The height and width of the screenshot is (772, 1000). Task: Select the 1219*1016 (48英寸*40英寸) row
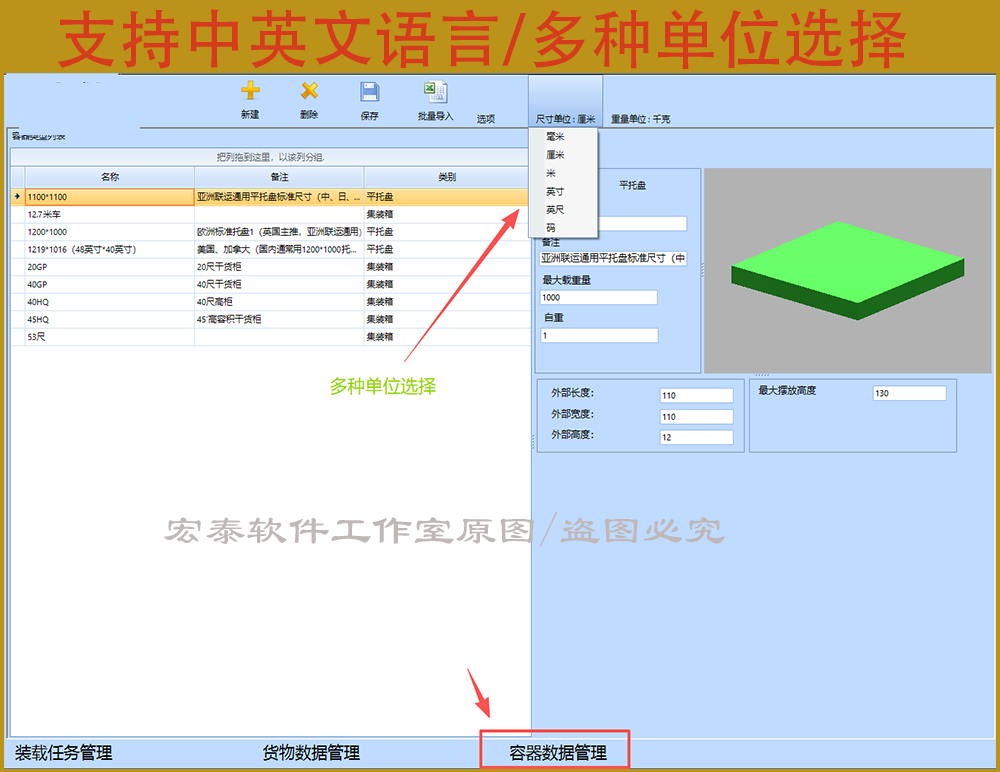[270, 249]
